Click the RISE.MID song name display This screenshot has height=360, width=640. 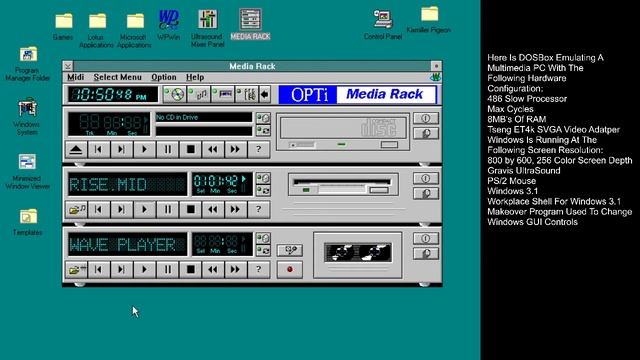click(127, 184)
